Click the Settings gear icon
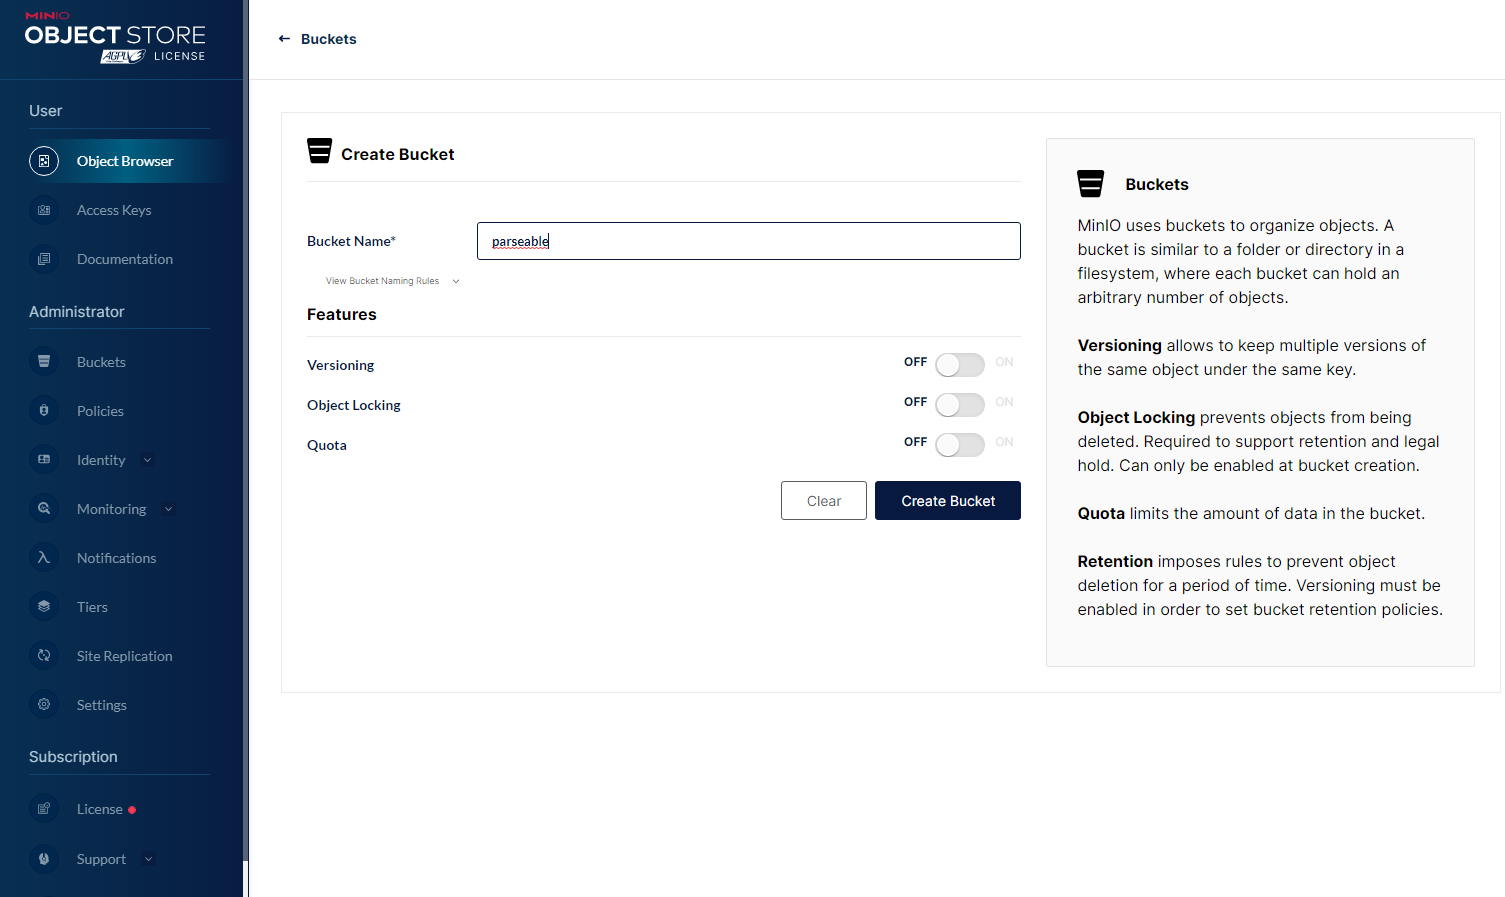The height and width of the screenshot is (897, 1505). (44, 705)
